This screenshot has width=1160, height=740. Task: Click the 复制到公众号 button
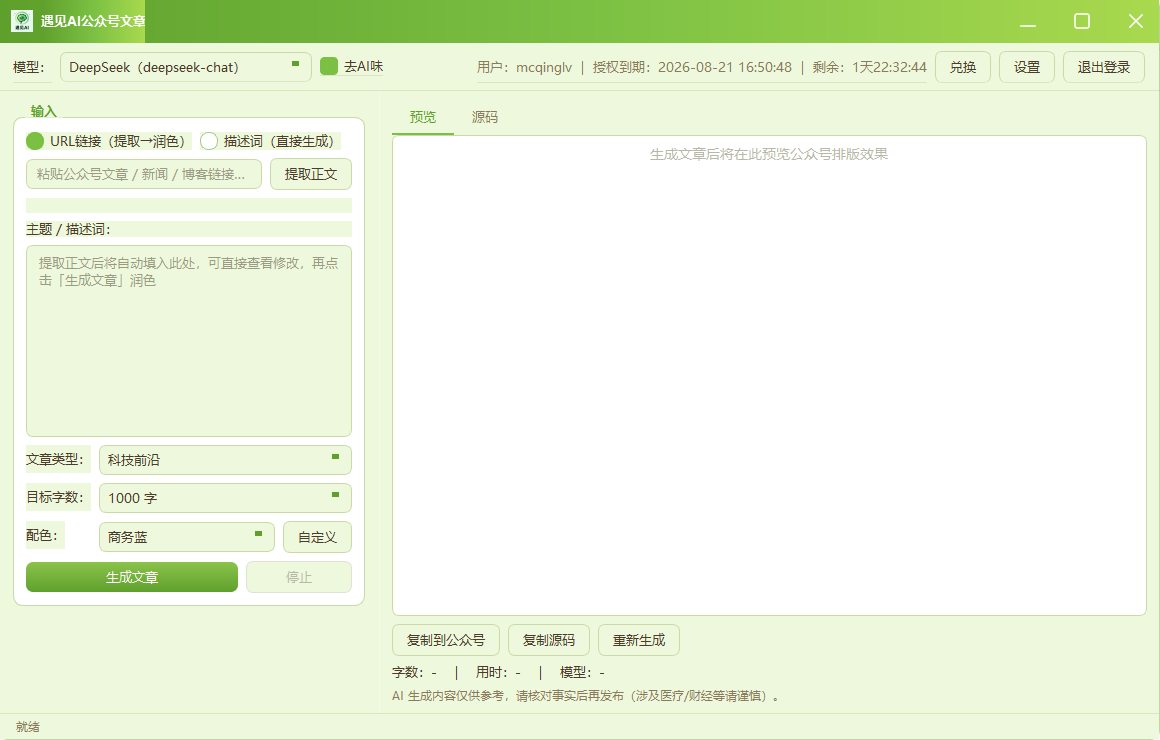point(446,640)
